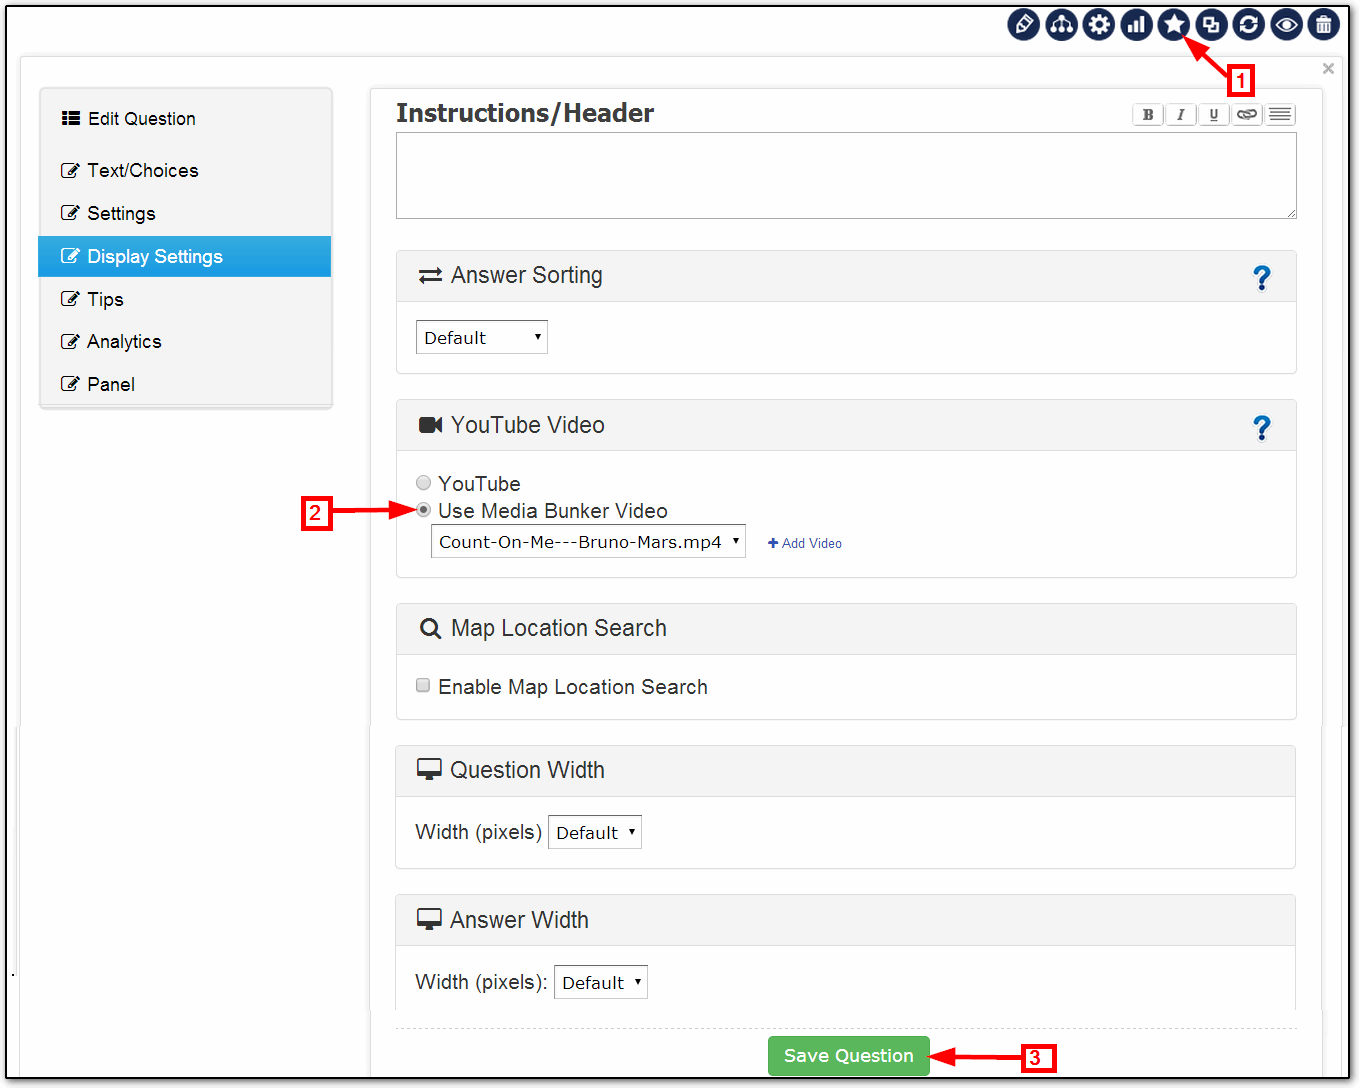Image resolution: width=1359 pixels, height=1088 pixels.
Task: Toggle the eye preview icon
Action: coord(1286,24)
